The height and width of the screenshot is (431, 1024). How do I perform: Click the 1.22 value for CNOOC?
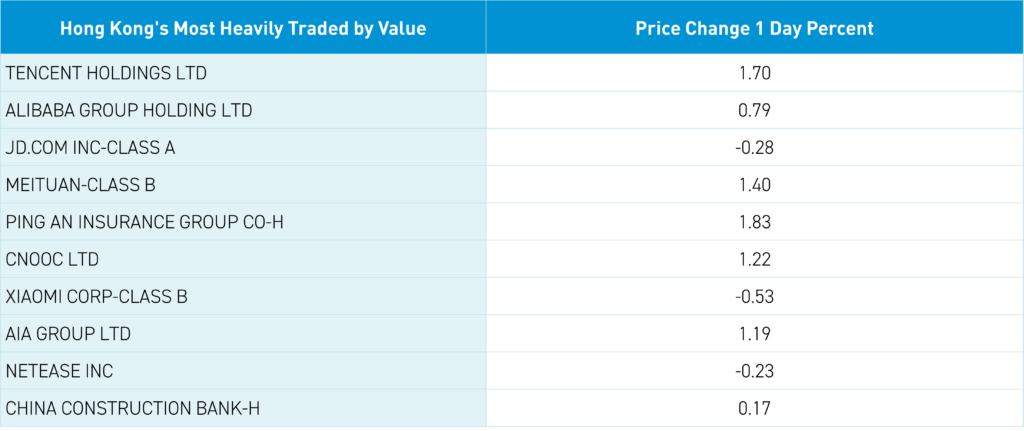[x=754, y=259]
